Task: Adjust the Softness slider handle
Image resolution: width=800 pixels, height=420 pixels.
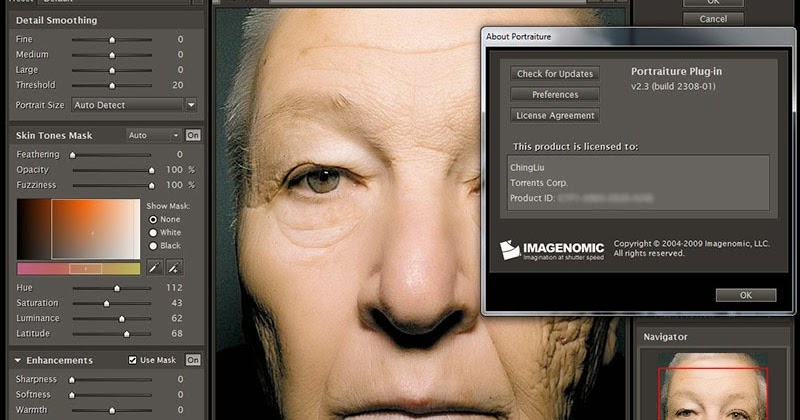Action: tap(72, 395)
